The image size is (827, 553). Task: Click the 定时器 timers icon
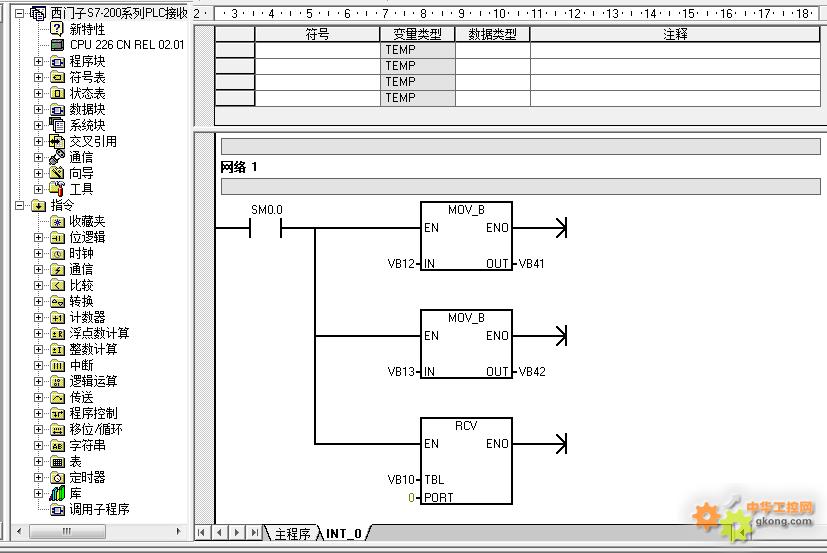tap(57, 478)
